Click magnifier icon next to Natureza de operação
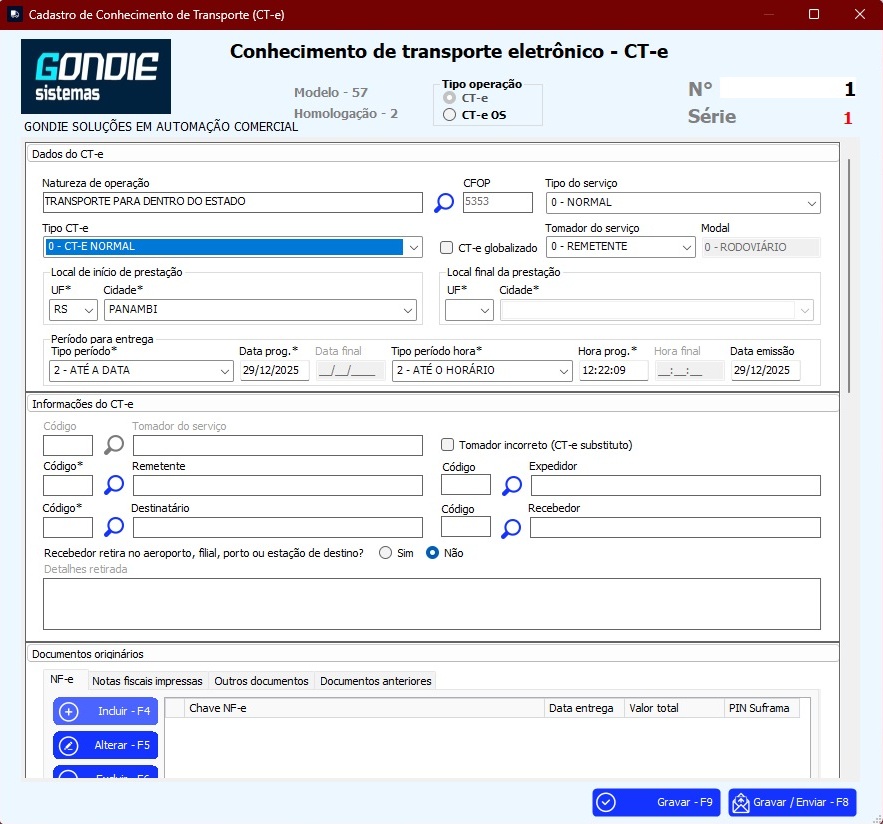Image resolution: width=883 pixels, height=824 pixels. (443, 203)
